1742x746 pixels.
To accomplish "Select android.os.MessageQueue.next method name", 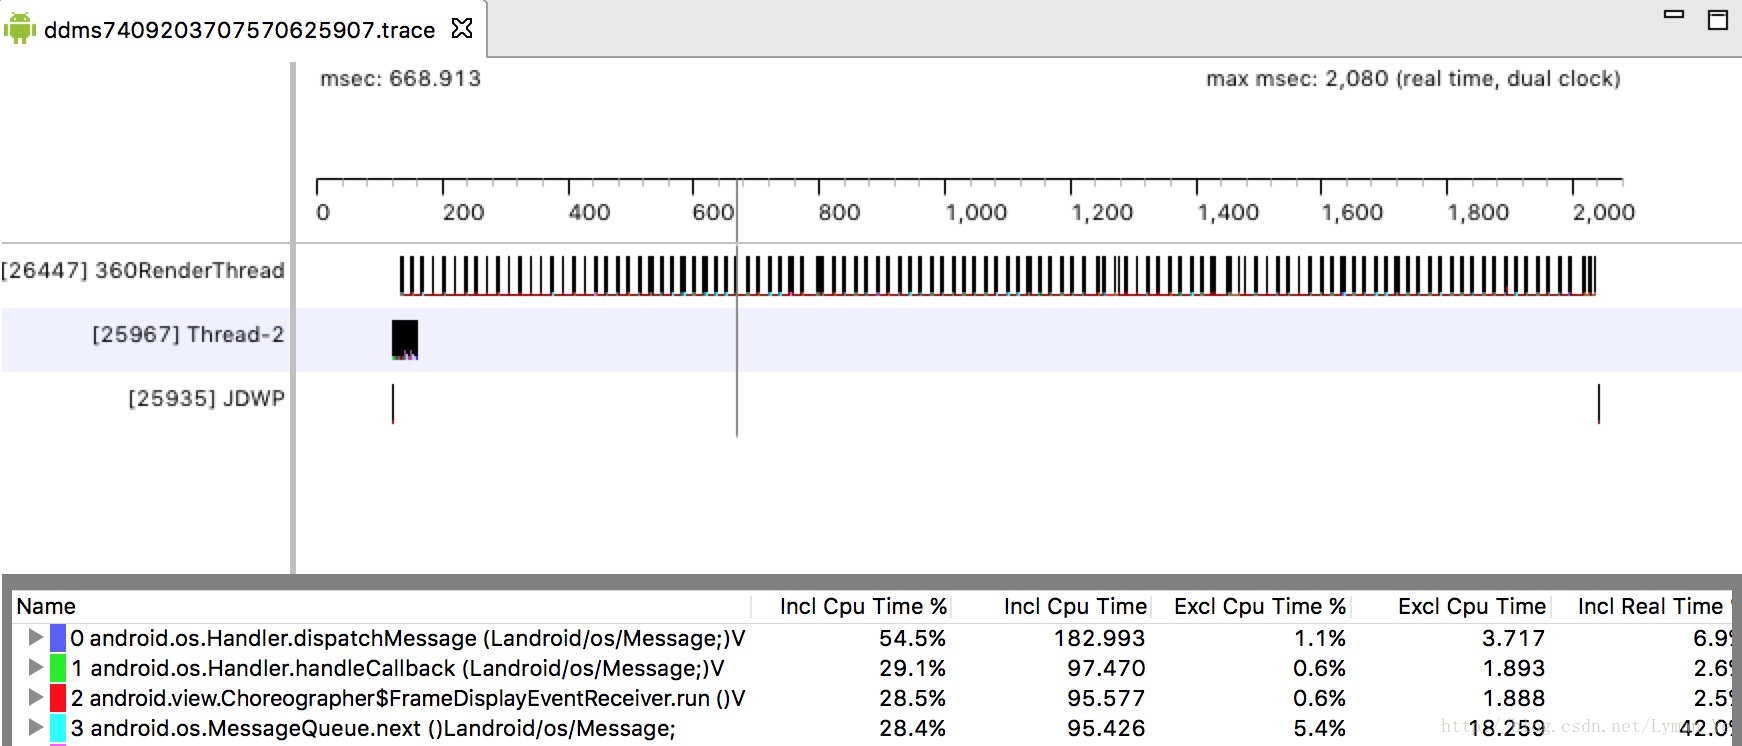I will 373,728.
